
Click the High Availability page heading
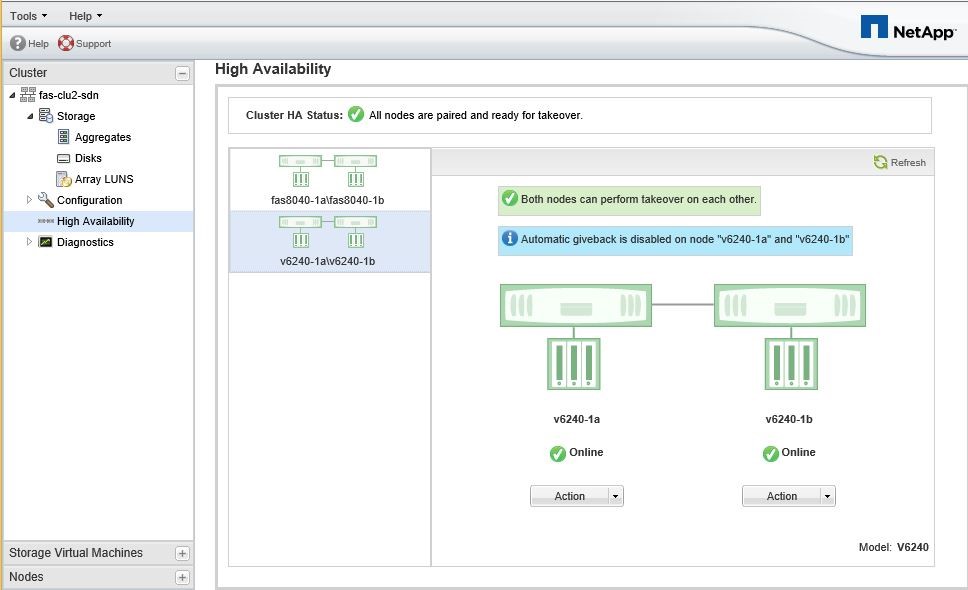point(273,69)
